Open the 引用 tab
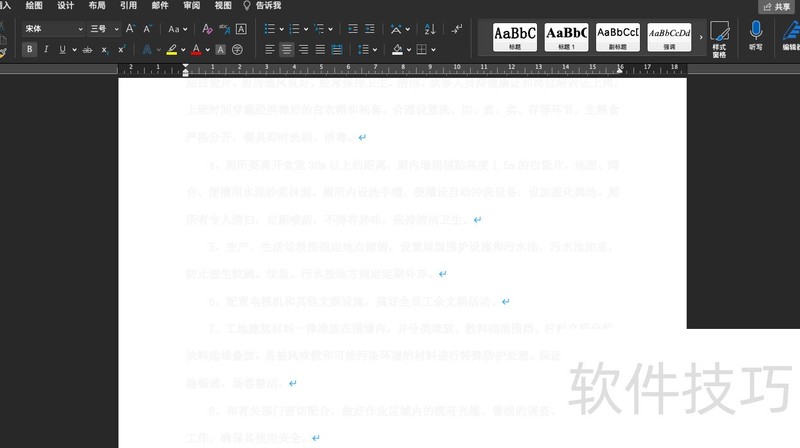The width and height of the screenshot is (800, 448). click(128, 6)
